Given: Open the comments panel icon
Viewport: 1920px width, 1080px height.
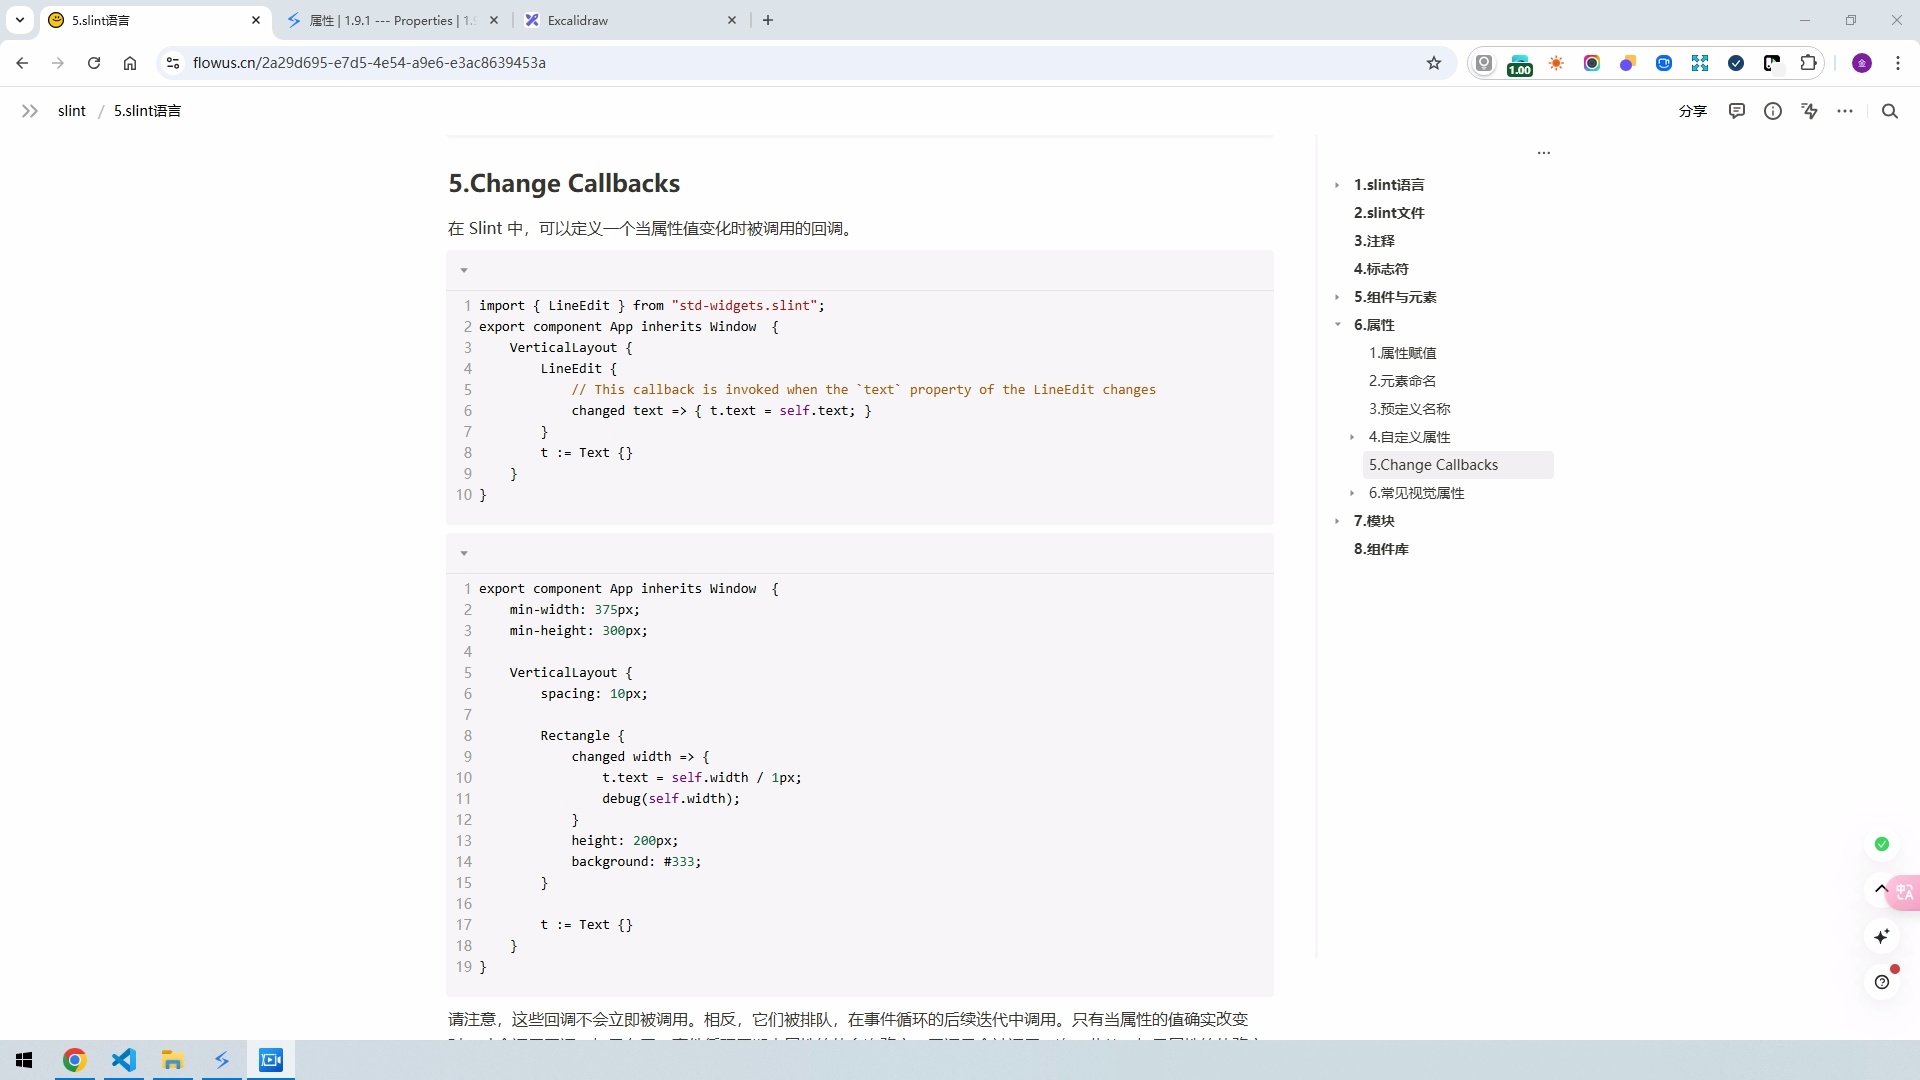Looking at the screenshot, I should [1736, 111].
